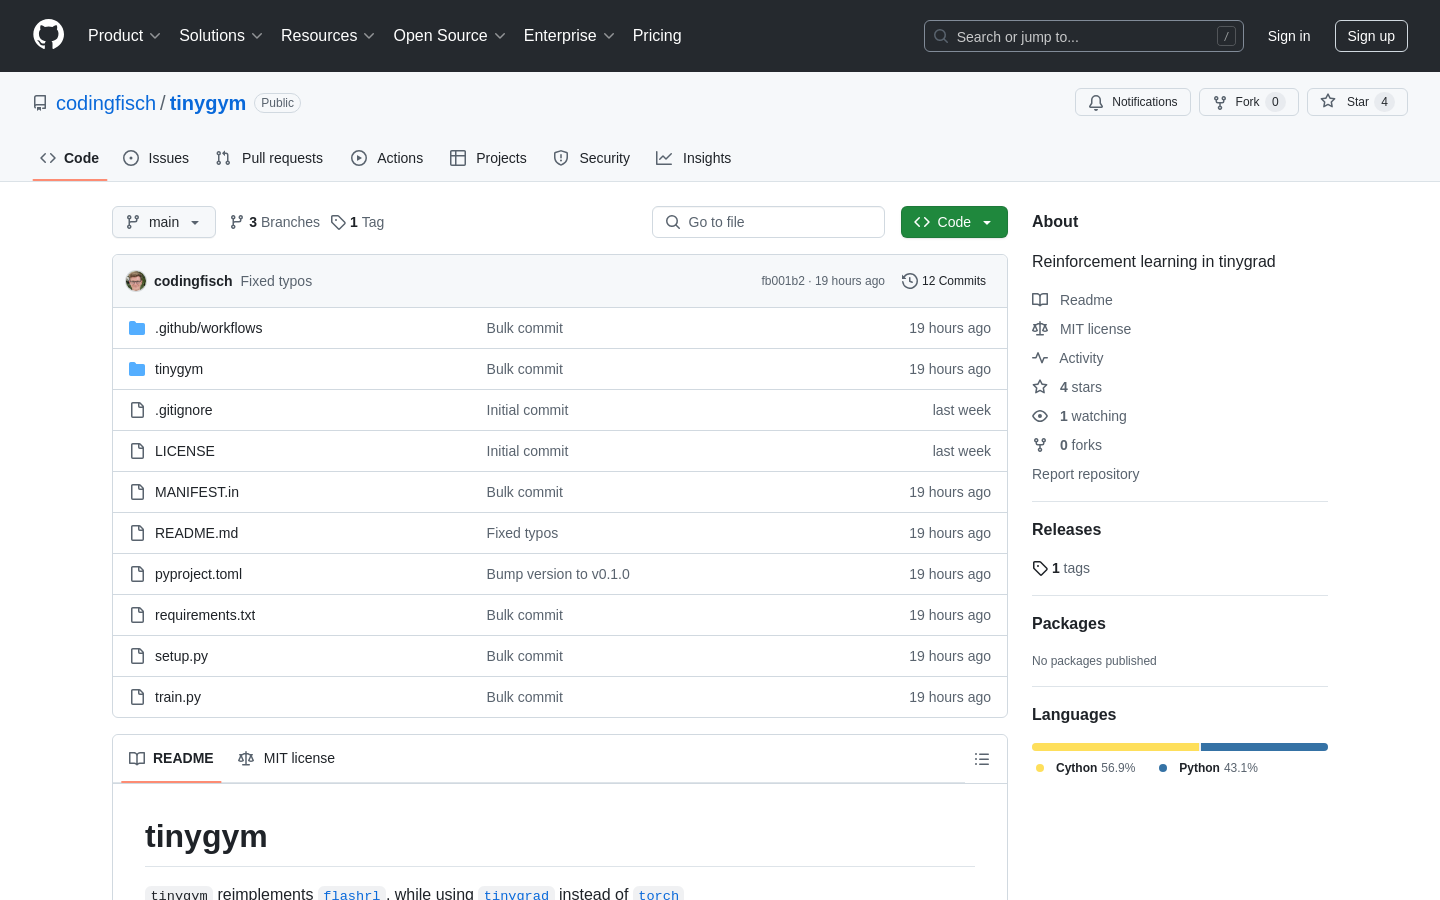Click the Cython 56.9% language label

pos(1086,768)
